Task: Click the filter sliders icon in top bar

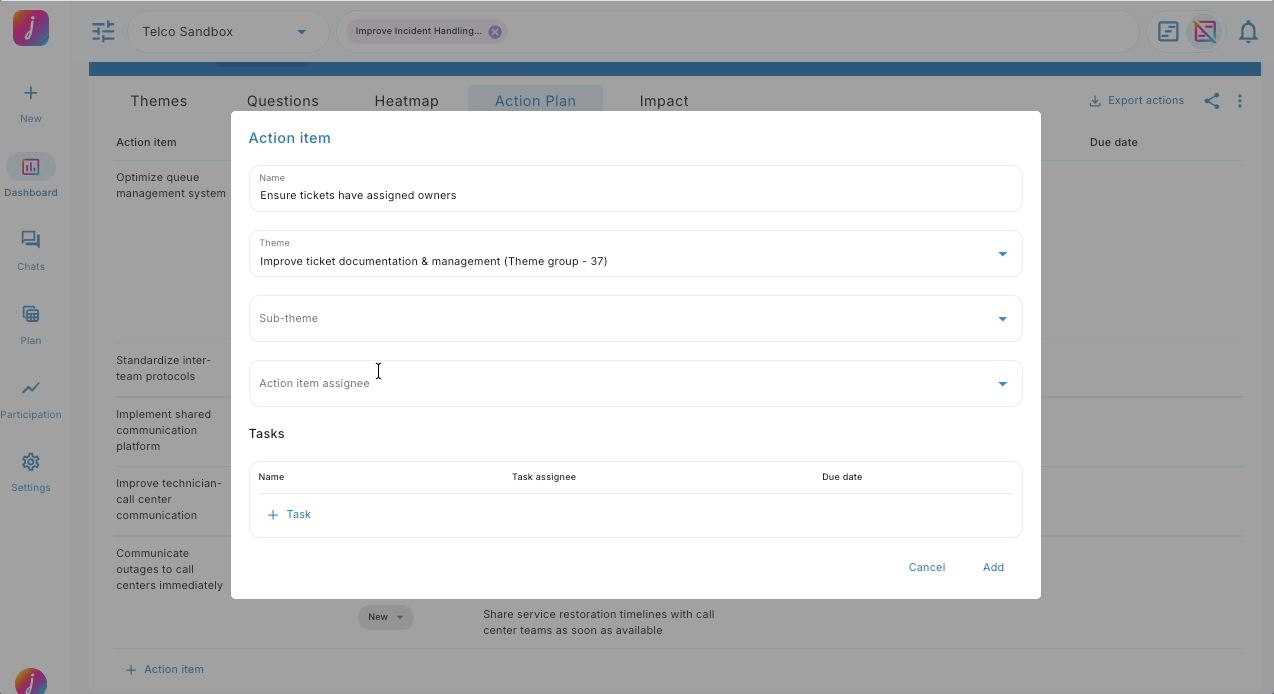Action: tap(103, 32)
